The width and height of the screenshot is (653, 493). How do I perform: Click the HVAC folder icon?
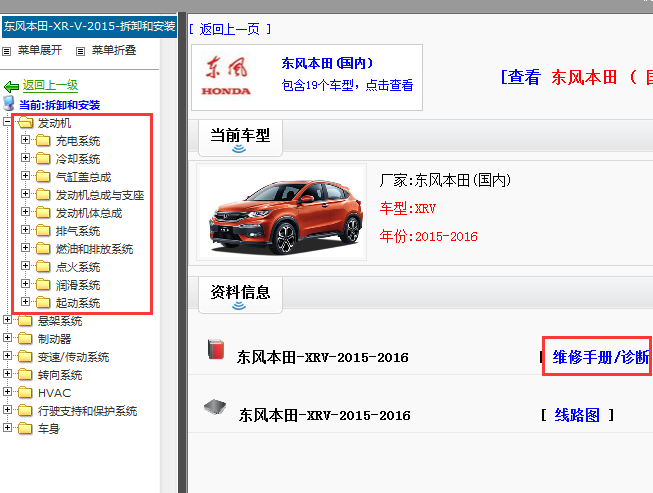25,392
